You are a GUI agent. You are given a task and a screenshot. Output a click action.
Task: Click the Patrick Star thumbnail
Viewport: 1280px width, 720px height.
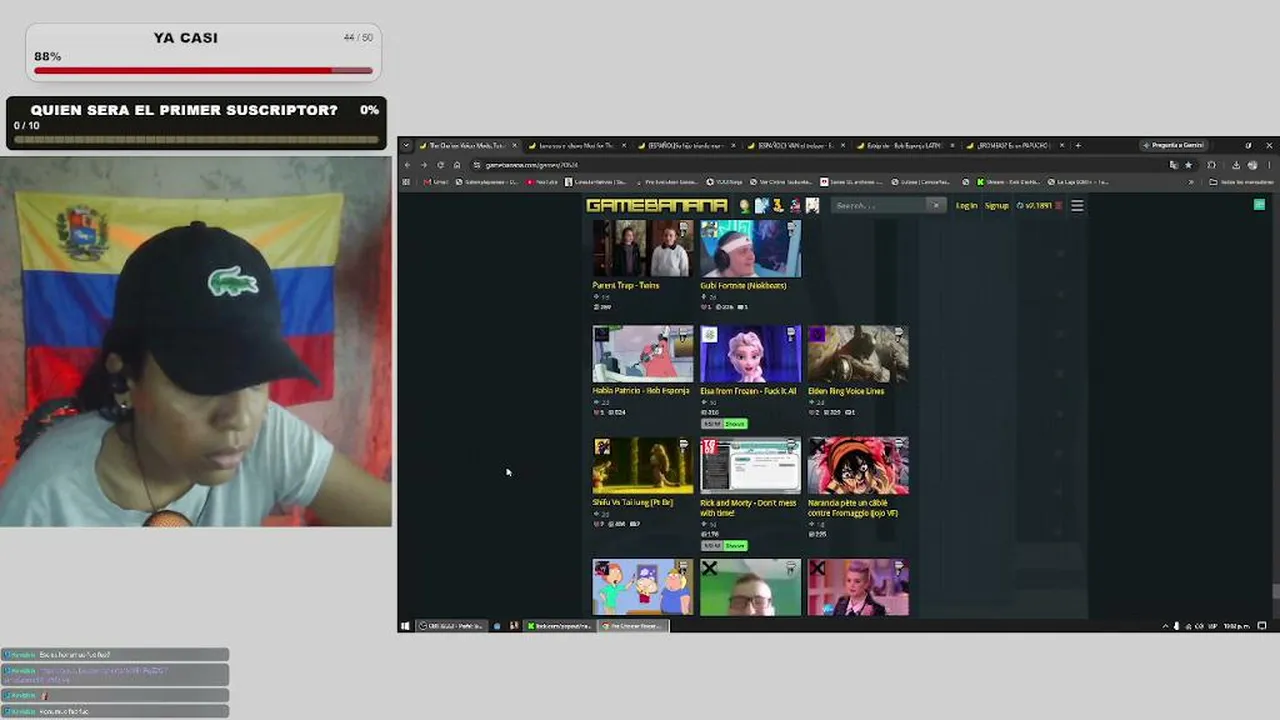coord(642,354)
